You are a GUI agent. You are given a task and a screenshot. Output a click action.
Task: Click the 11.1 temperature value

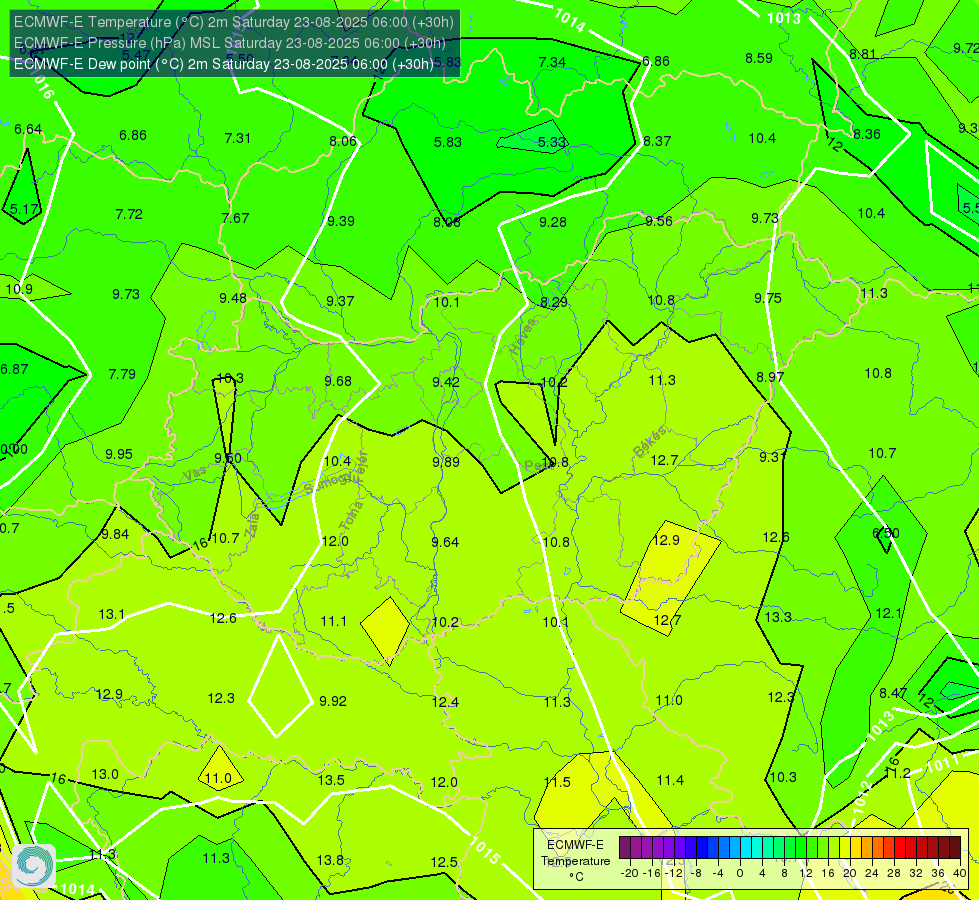pos(333,621)
